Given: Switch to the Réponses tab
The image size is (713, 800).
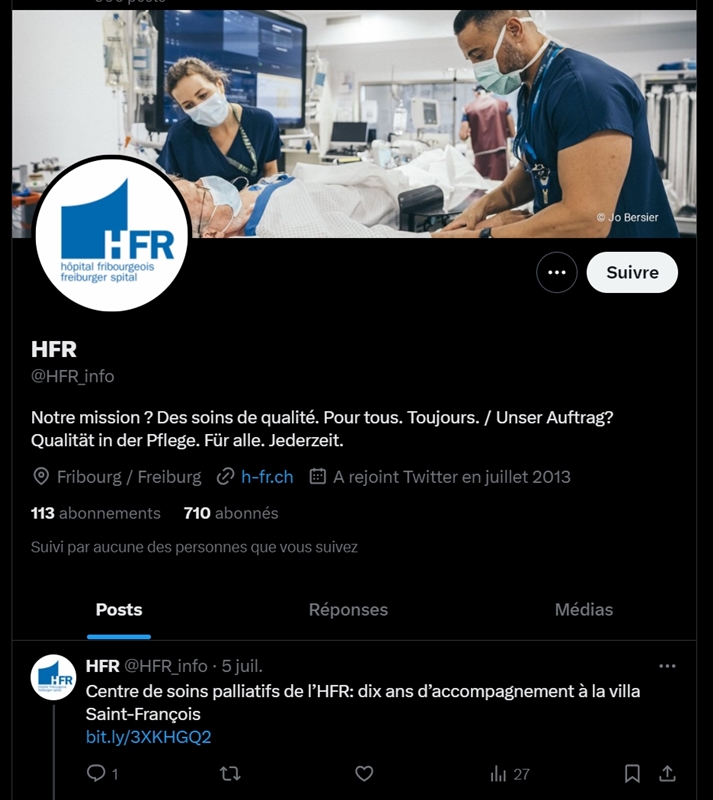Looking at the screenshot, I should (x=348, y=610).
